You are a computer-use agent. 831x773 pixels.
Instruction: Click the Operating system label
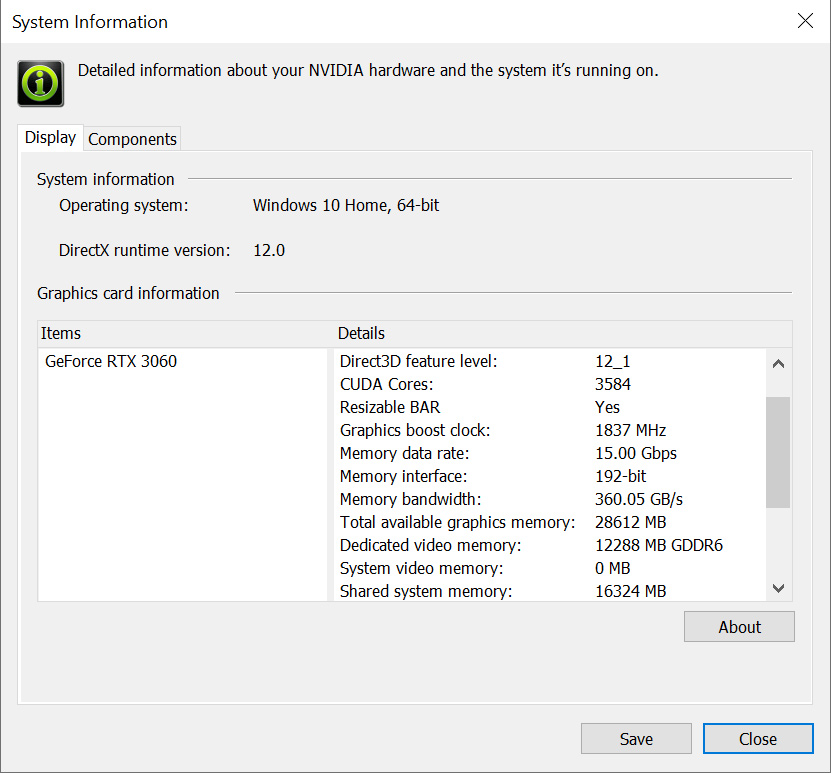point(123,206)
